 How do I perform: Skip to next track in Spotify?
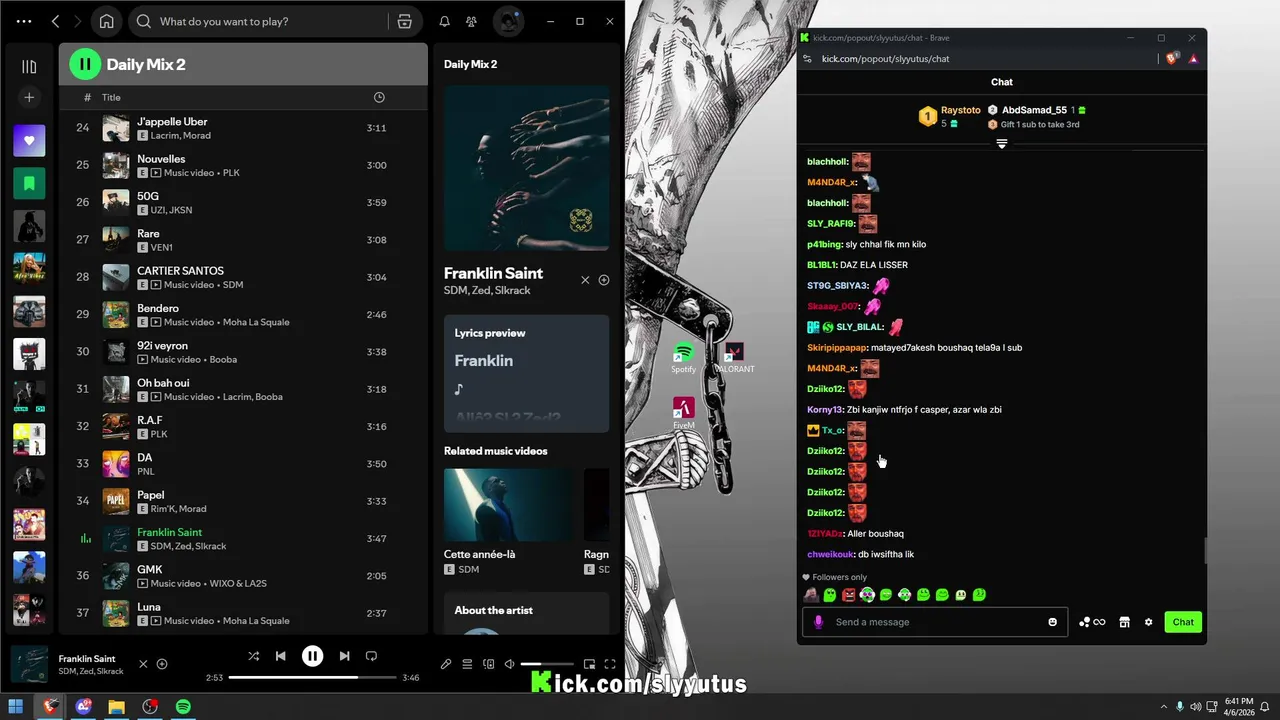click(344, 656)
